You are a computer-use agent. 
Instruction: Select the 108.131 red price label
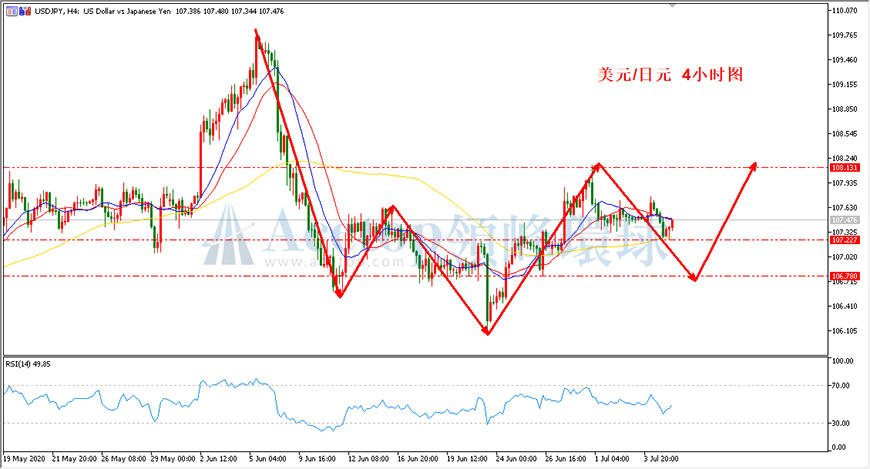coord(844,168)
